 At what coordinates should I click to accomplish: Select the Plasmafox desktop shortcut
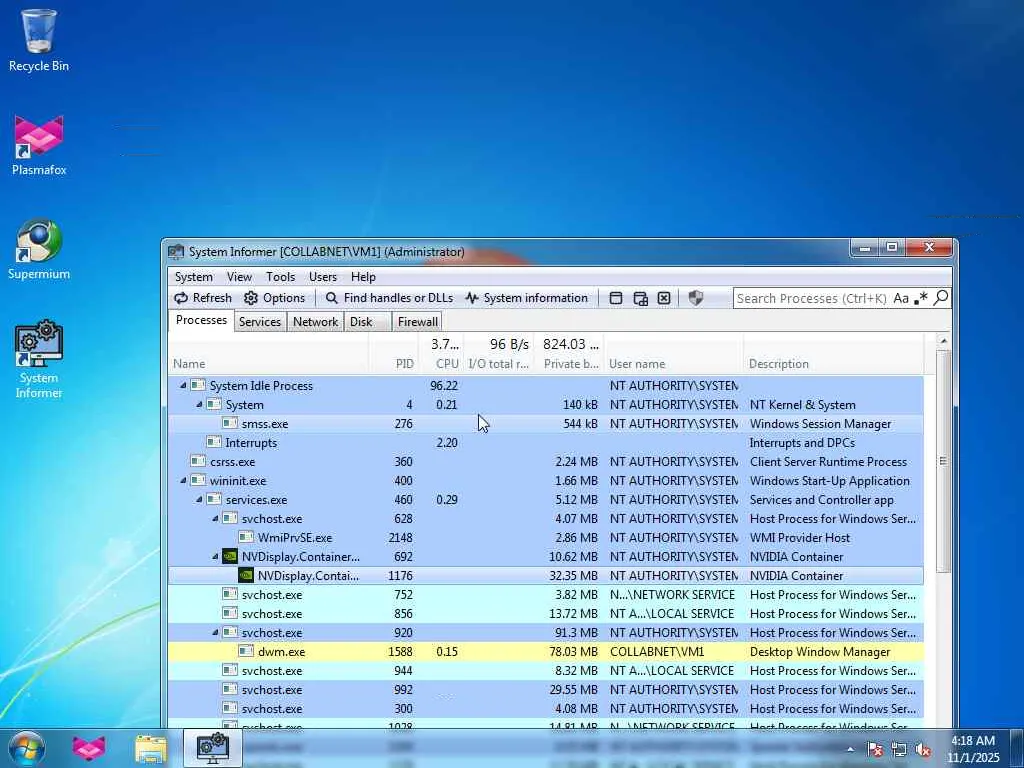tap(39, 145)
